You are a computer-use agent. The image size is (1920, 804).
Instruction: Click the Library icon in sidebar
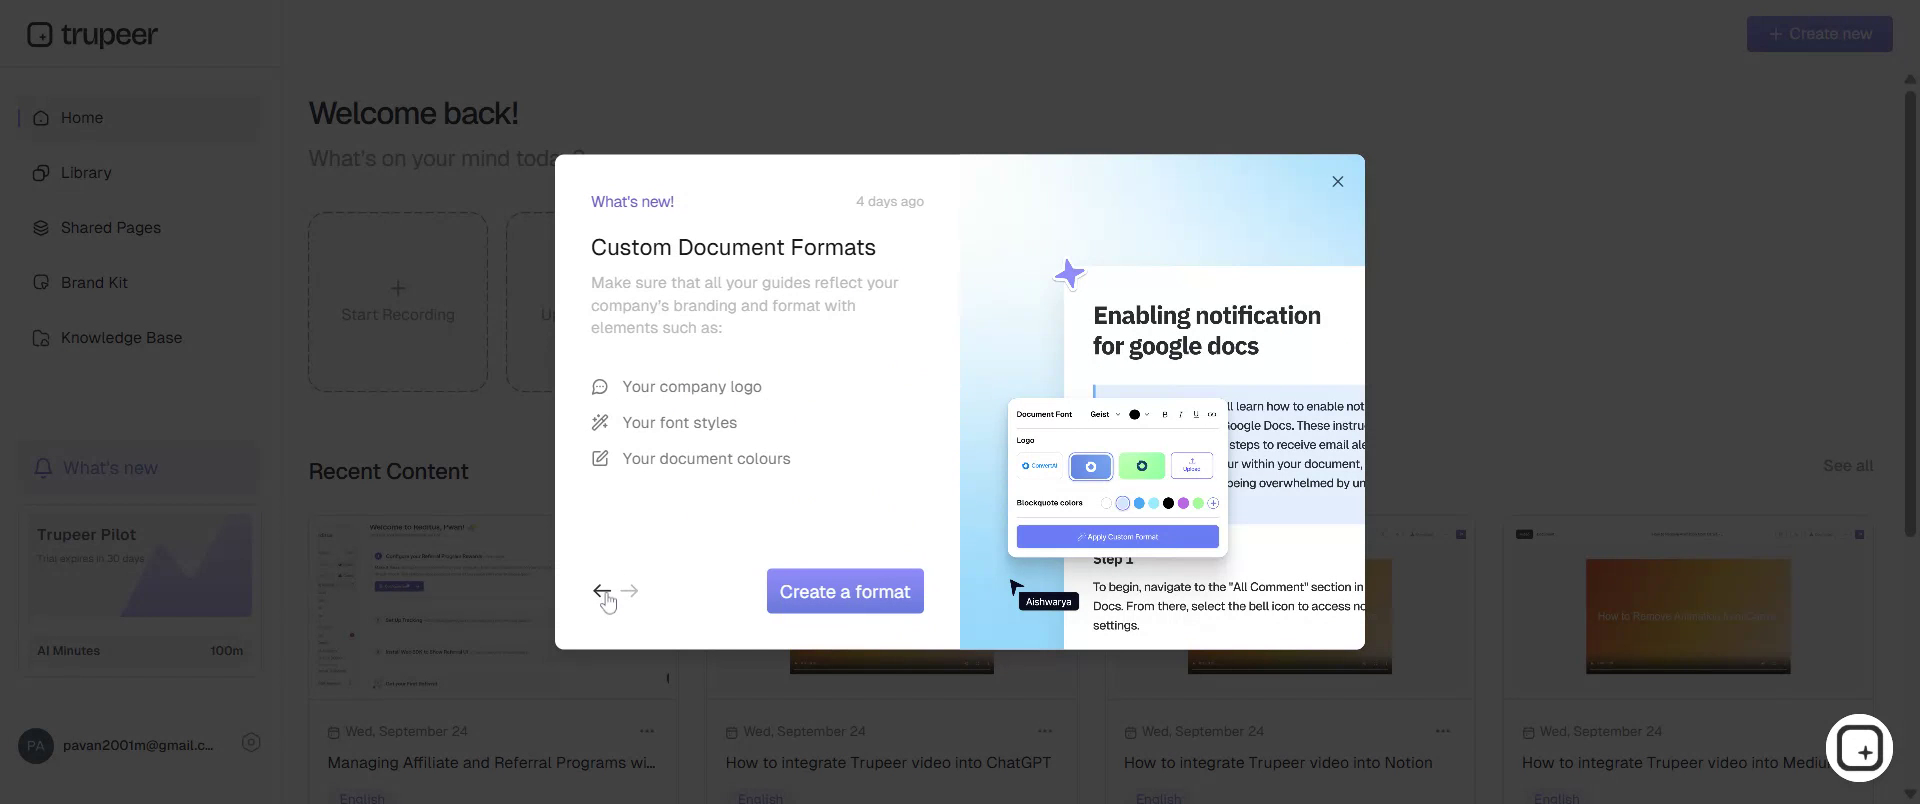(x=41, y=173)
